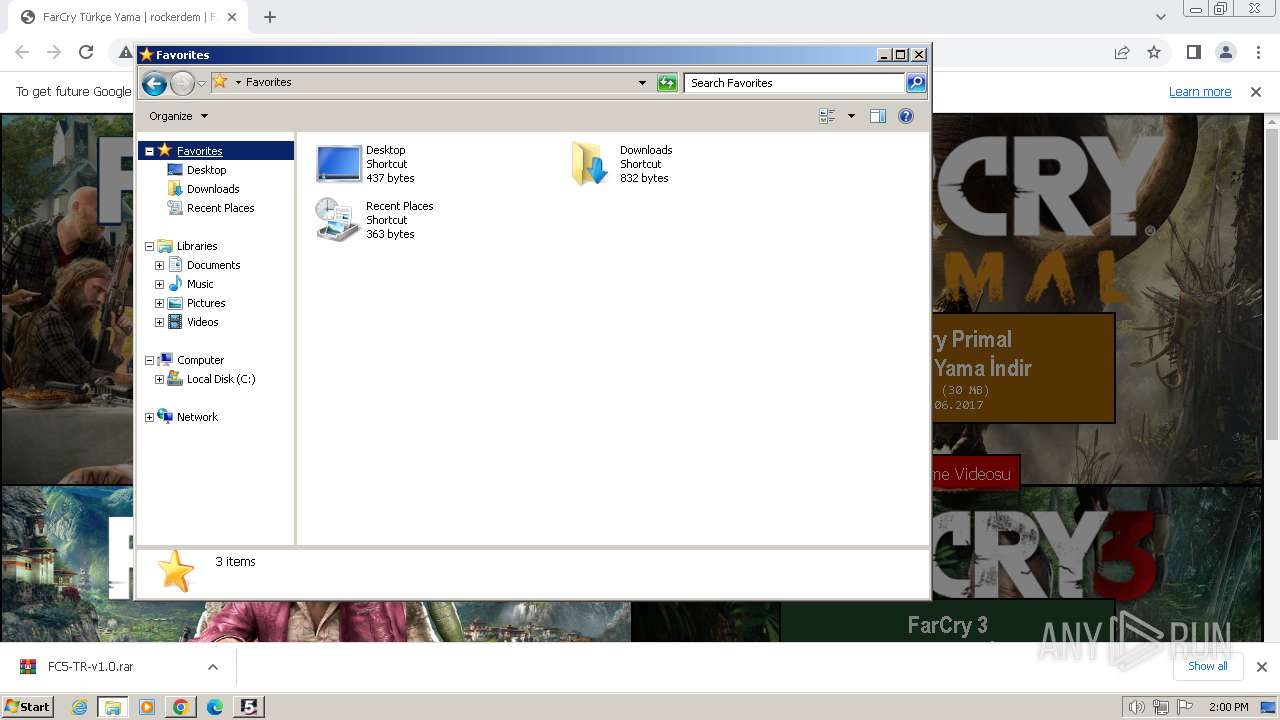The image size is (1280, 720).
Task: Expand the Network tree node
Action: point(149,417)
